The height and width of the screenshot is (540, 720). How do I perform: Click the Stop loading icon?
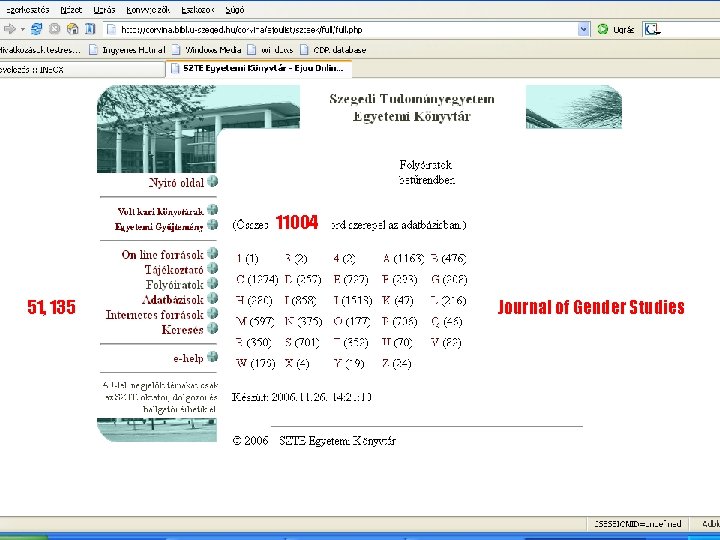[55, 29]
